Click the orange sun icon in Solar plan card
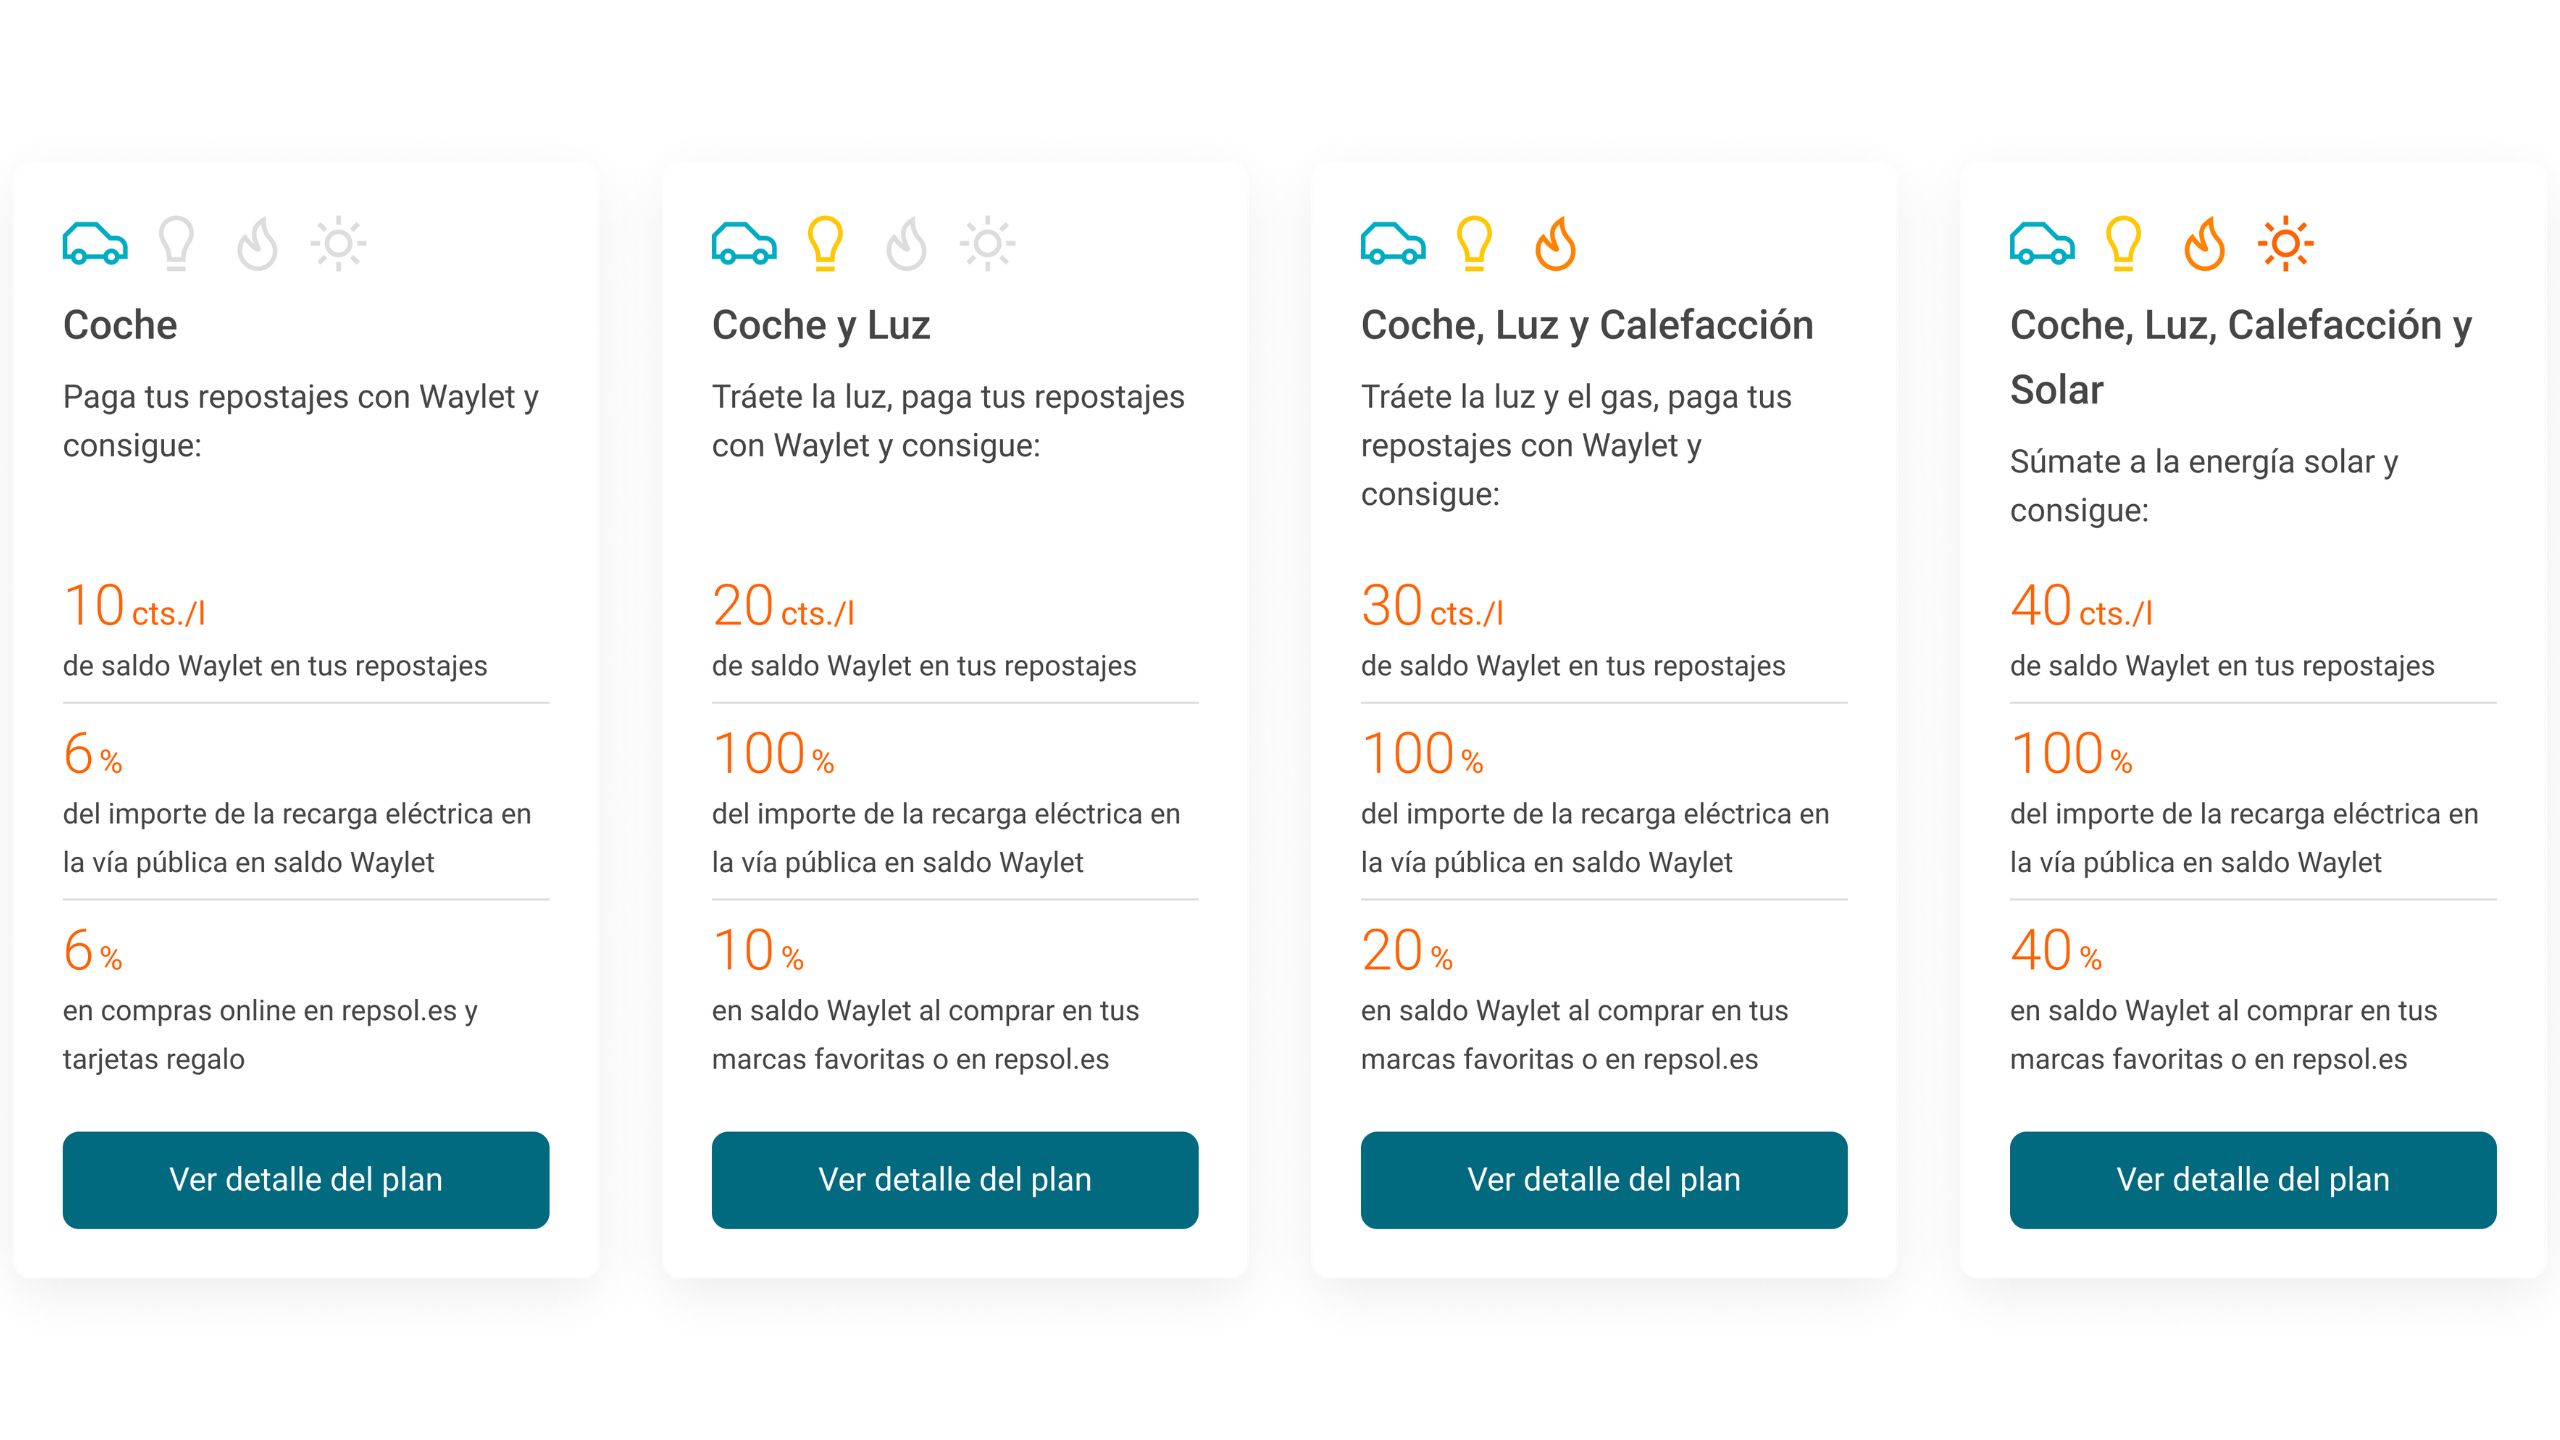This screenshot has width=2560, height=1440. (2285, 243)
